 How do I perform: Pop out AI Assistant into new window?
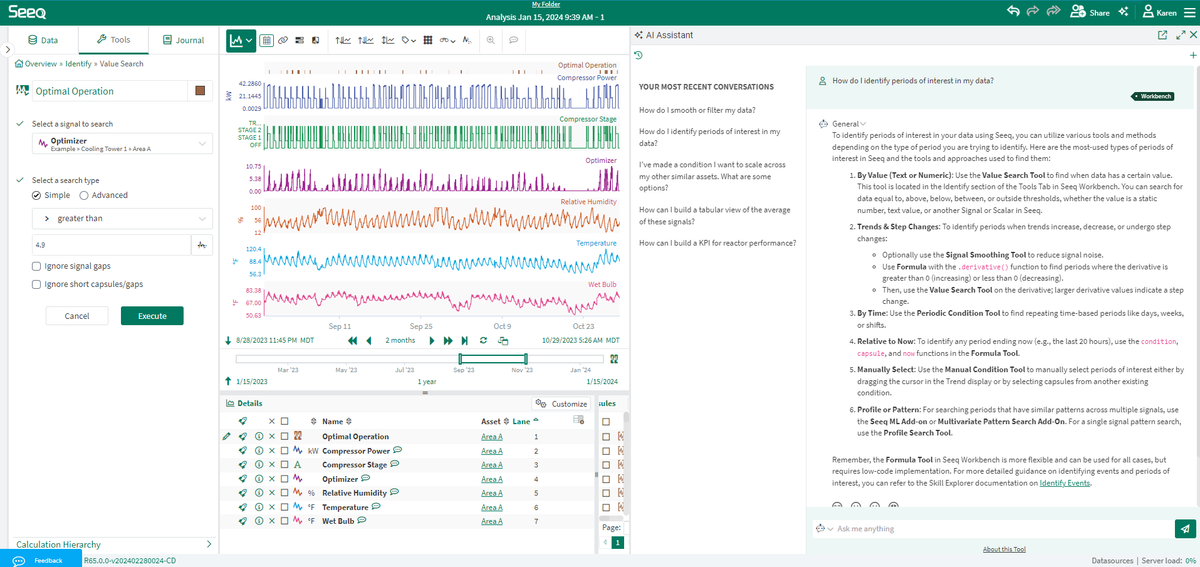[x=1162, y=35]
